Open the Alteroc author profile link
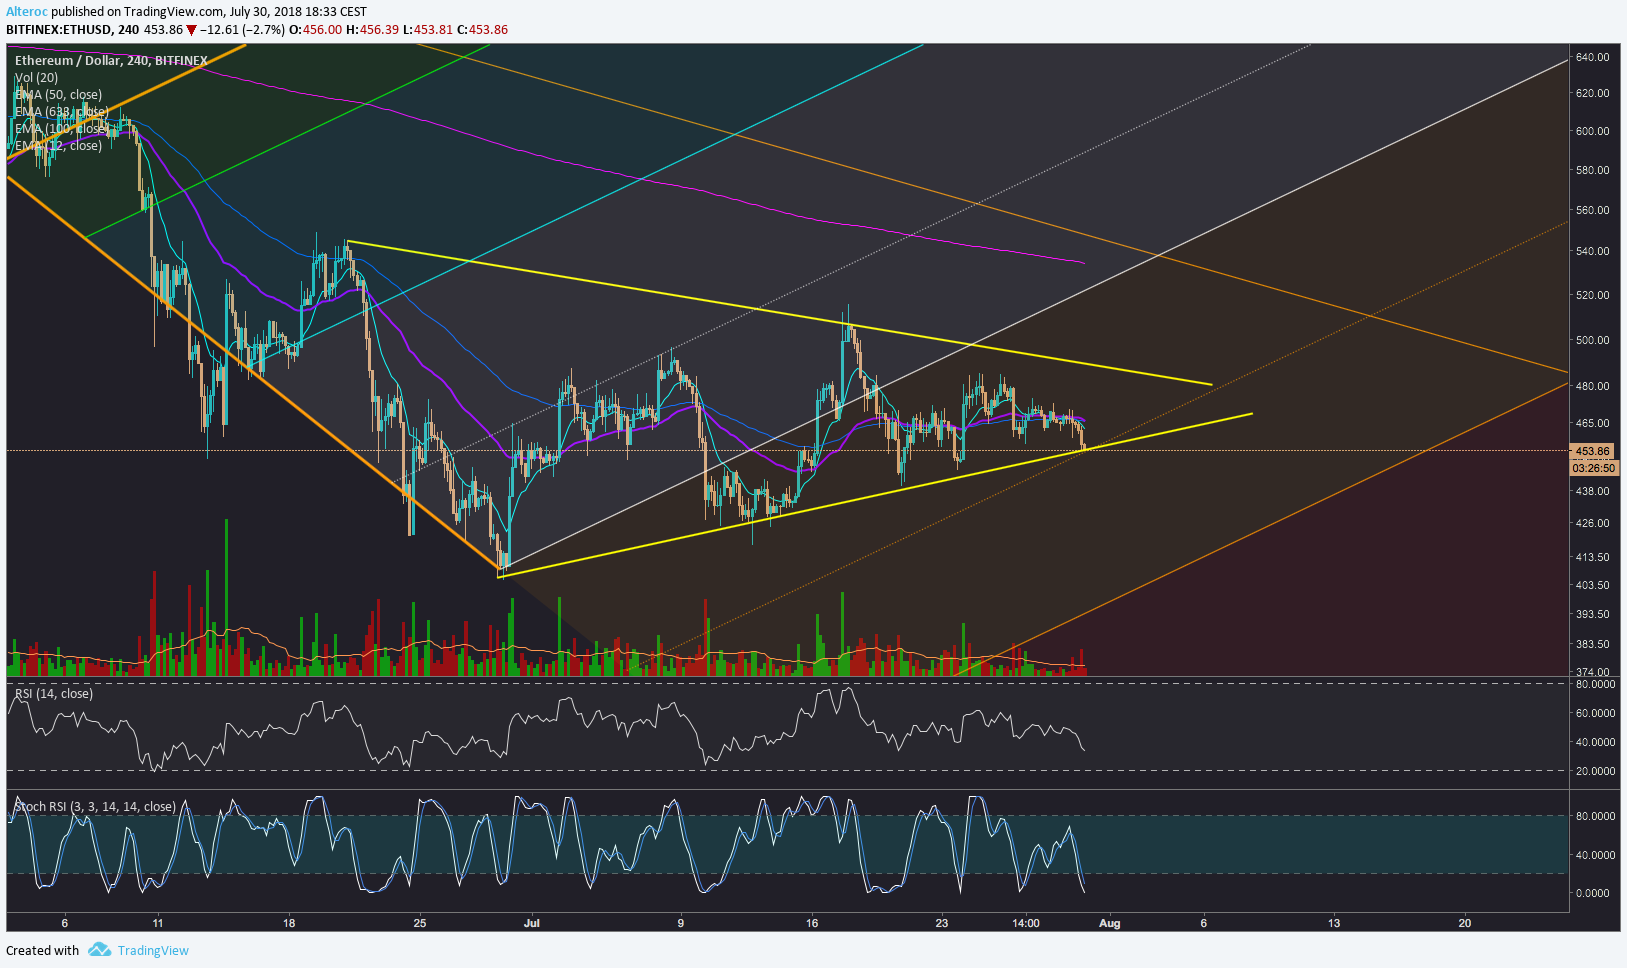The width and height of the screenshot is (1627, 968). click(x=27, y=12)
